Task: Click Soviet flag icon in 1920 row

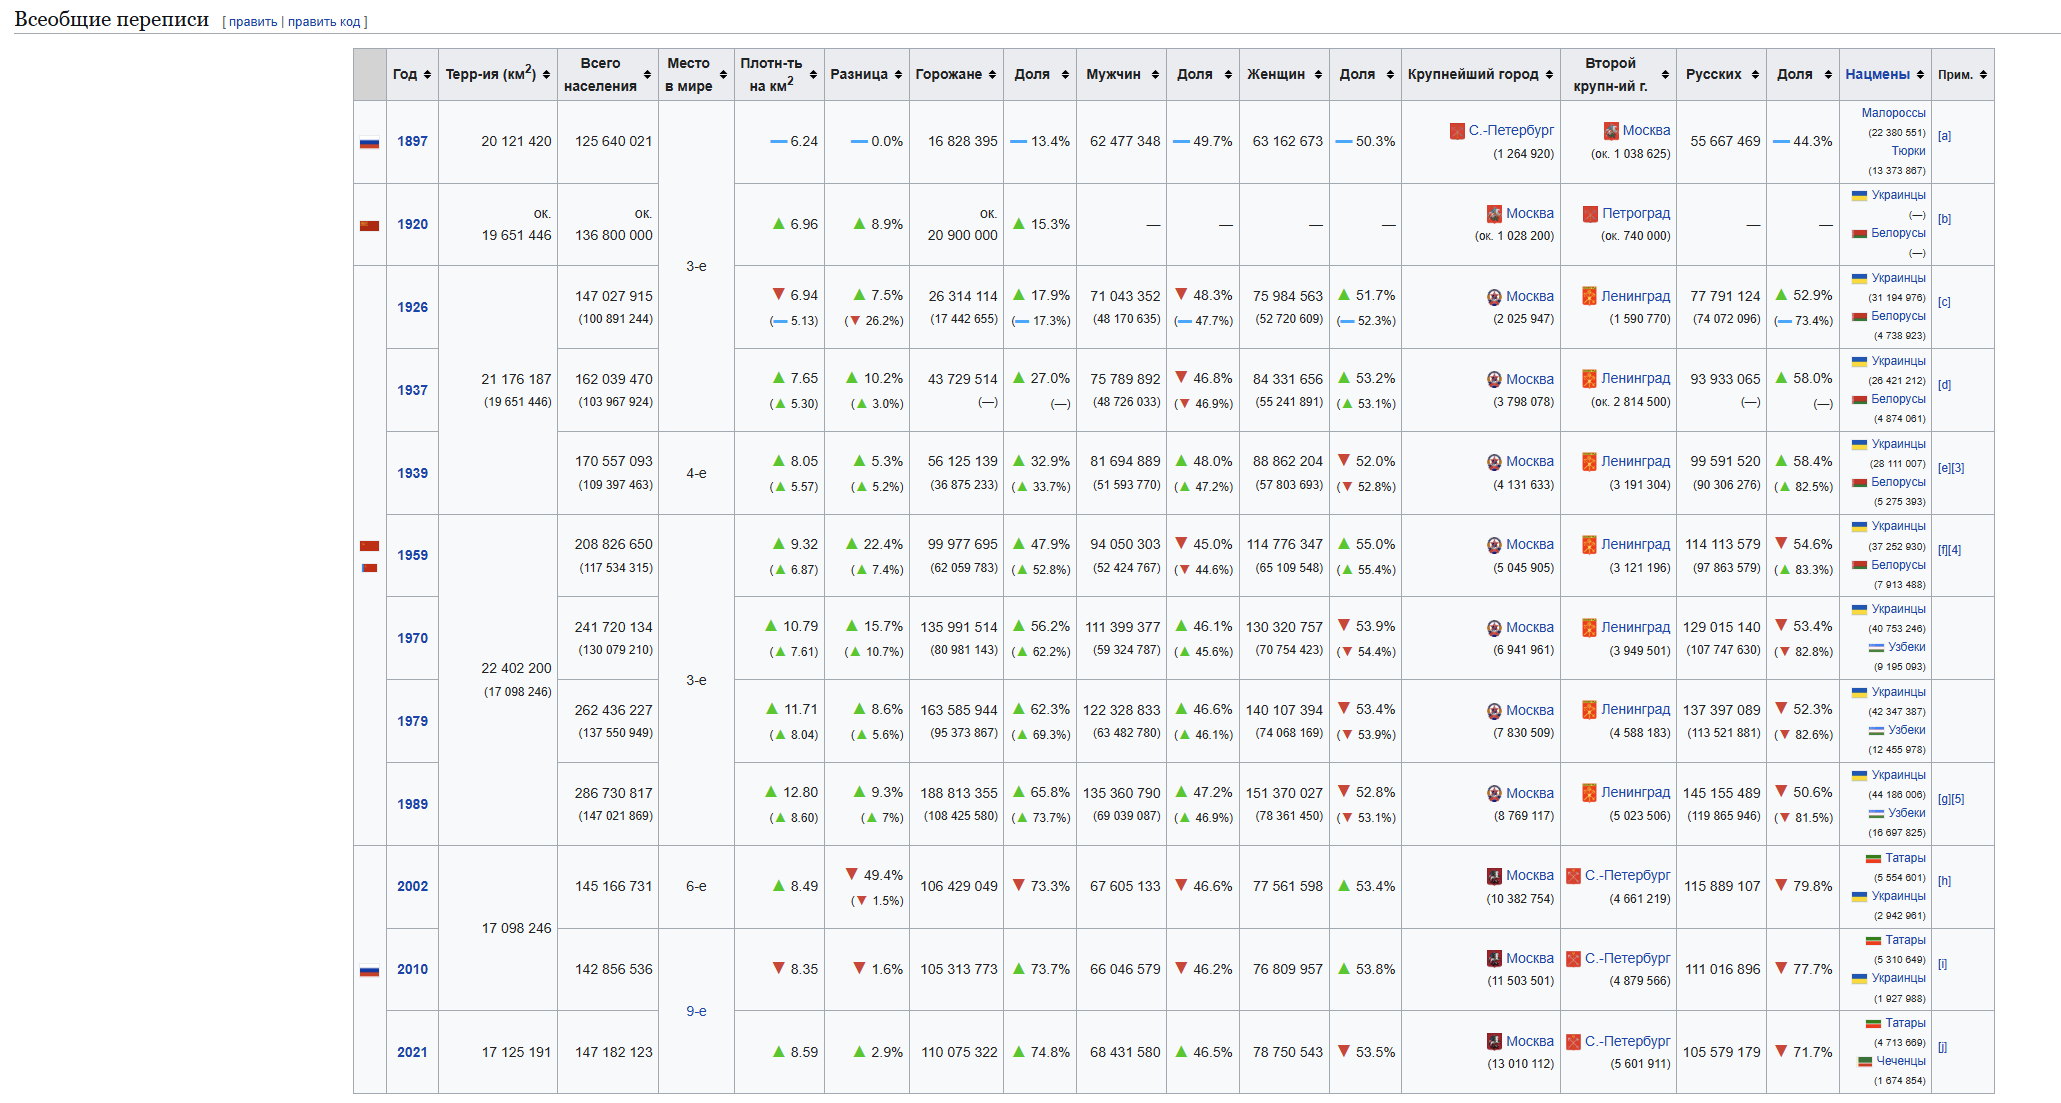Action: 369,226
